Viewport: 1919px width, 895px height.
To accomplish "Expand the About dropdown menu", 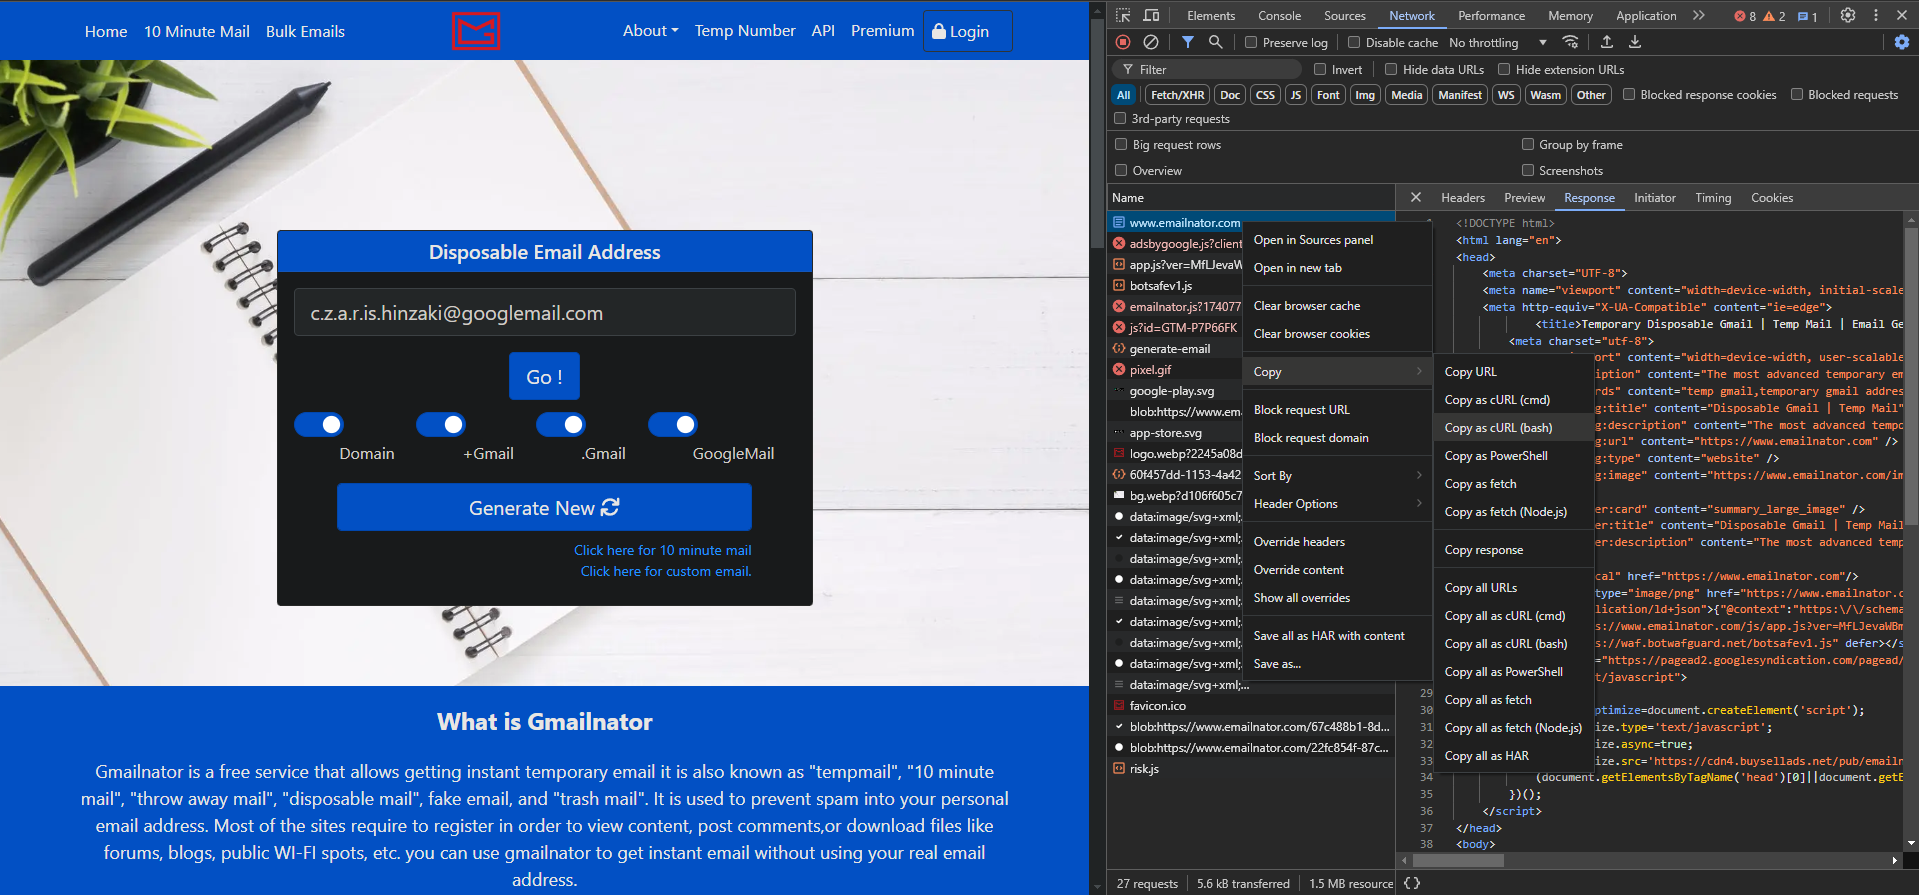I will 650,31.
